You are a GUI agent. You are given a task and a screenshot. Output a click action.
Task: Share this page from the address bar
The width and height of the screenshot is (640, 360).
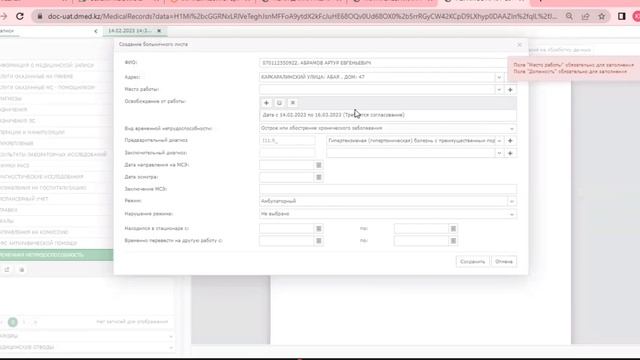point(585,16)
